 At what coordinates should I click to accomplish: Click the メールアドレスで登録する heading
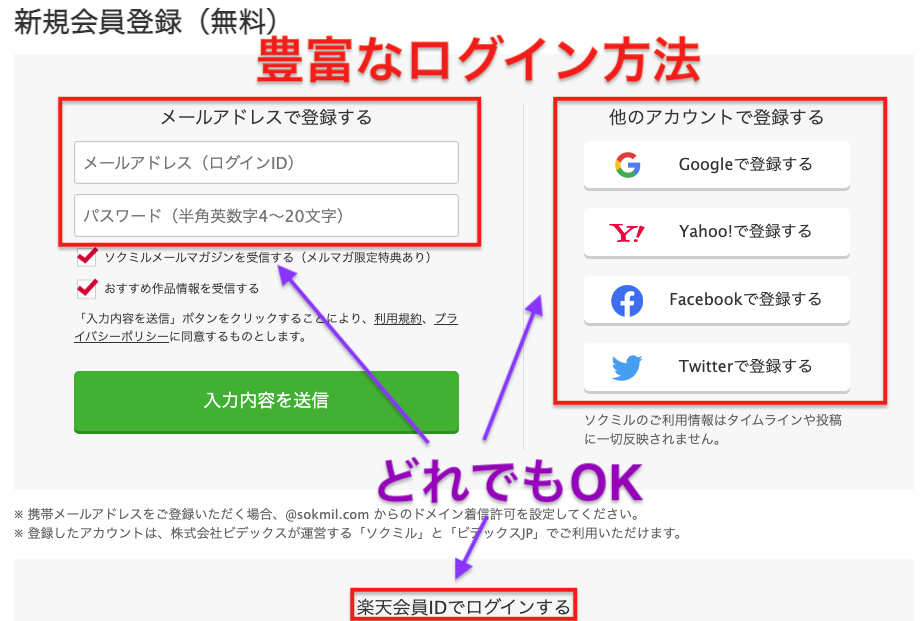pos(266,117)
